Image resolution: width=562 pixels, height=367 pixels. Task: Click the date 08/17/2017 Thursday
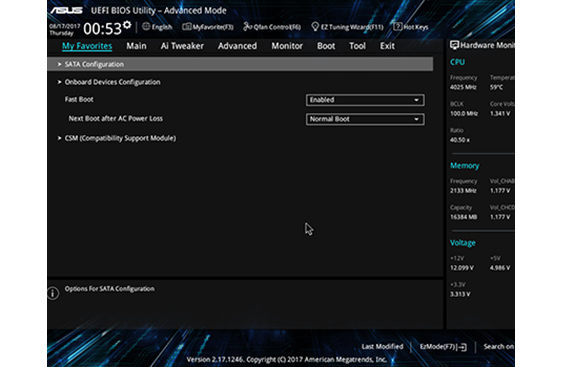65,30
